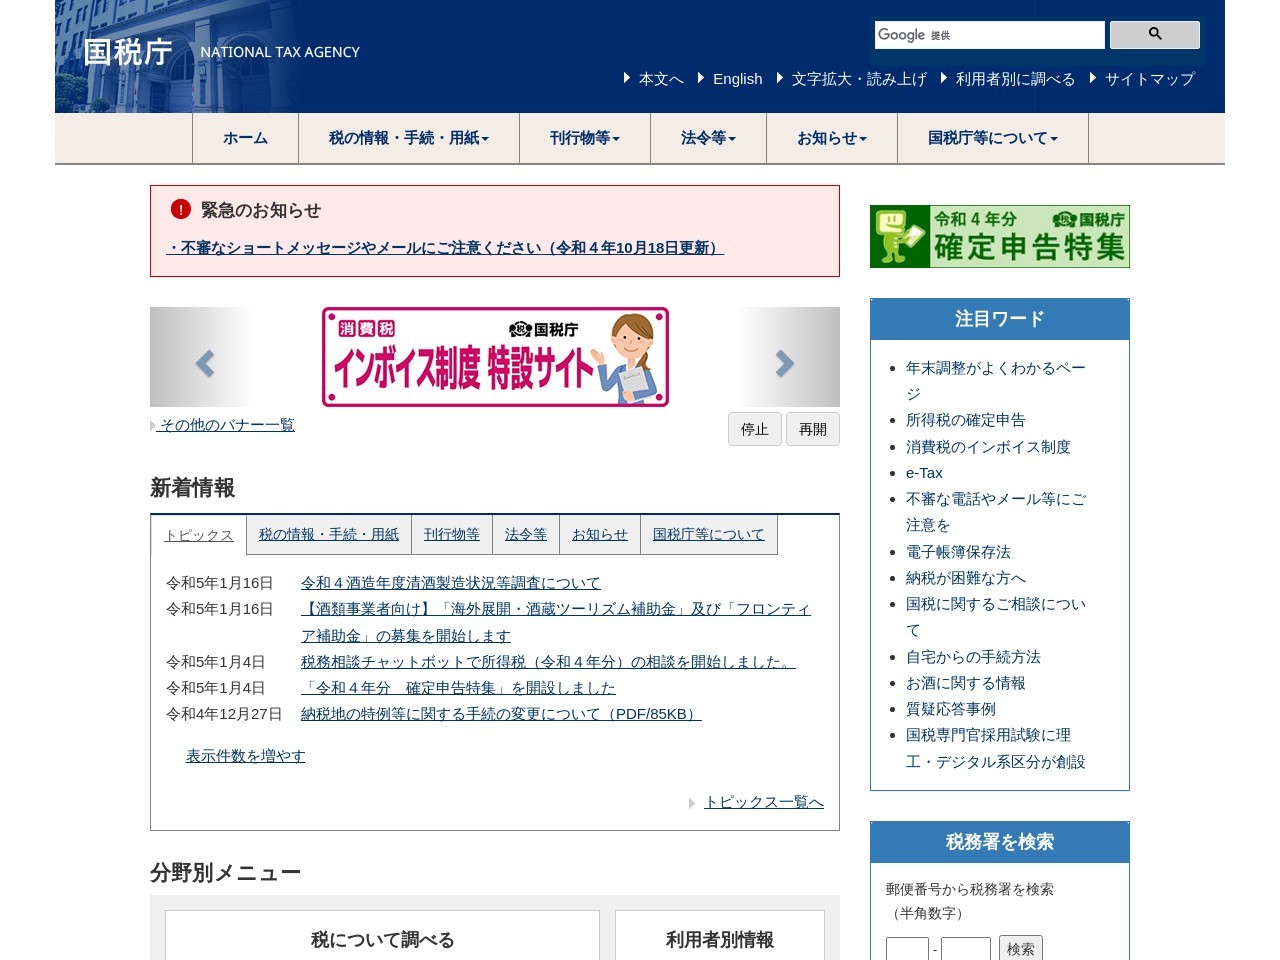Screen dimensions: 1280x960
Task: Select the トピックス tab
Action: tap(199, 535)
